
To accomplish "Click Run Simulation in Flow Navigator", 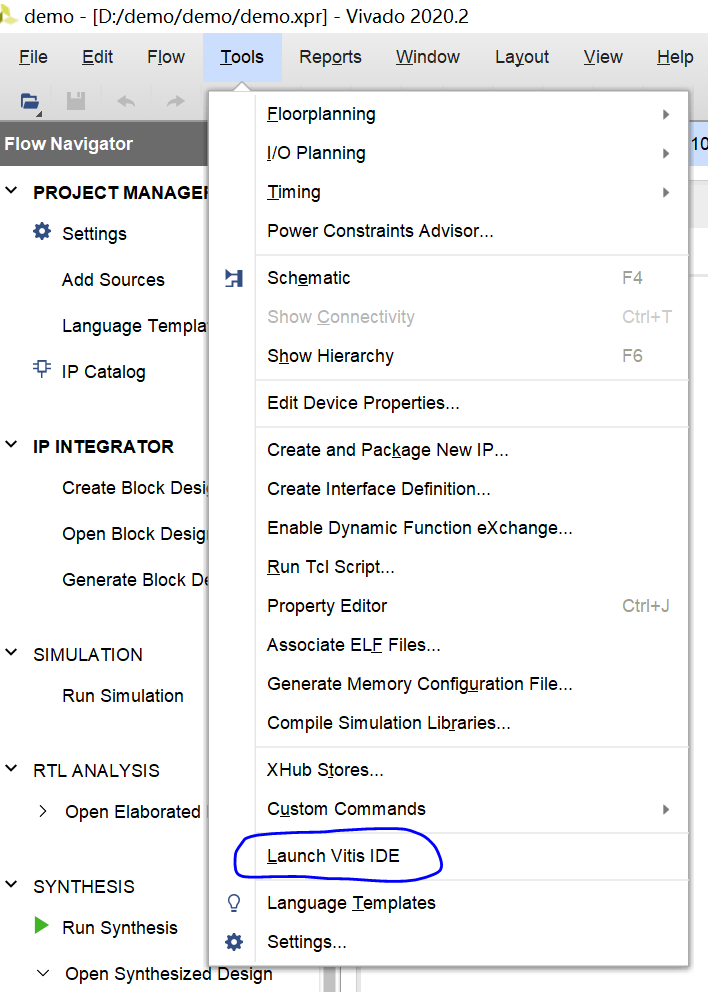I will pyautogui.click(x=123, y=696).
